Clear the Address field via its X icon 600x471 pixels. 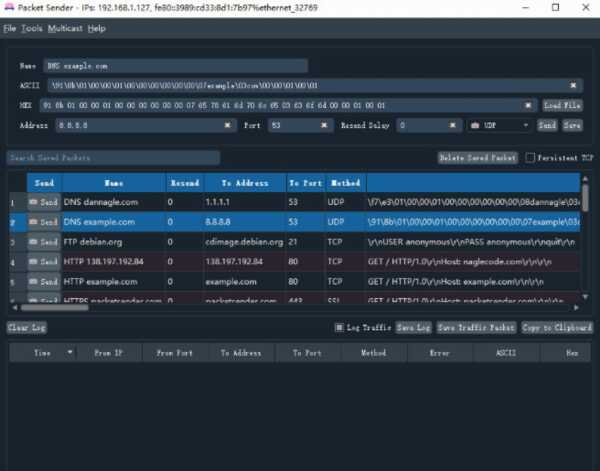tap(229, 126)
